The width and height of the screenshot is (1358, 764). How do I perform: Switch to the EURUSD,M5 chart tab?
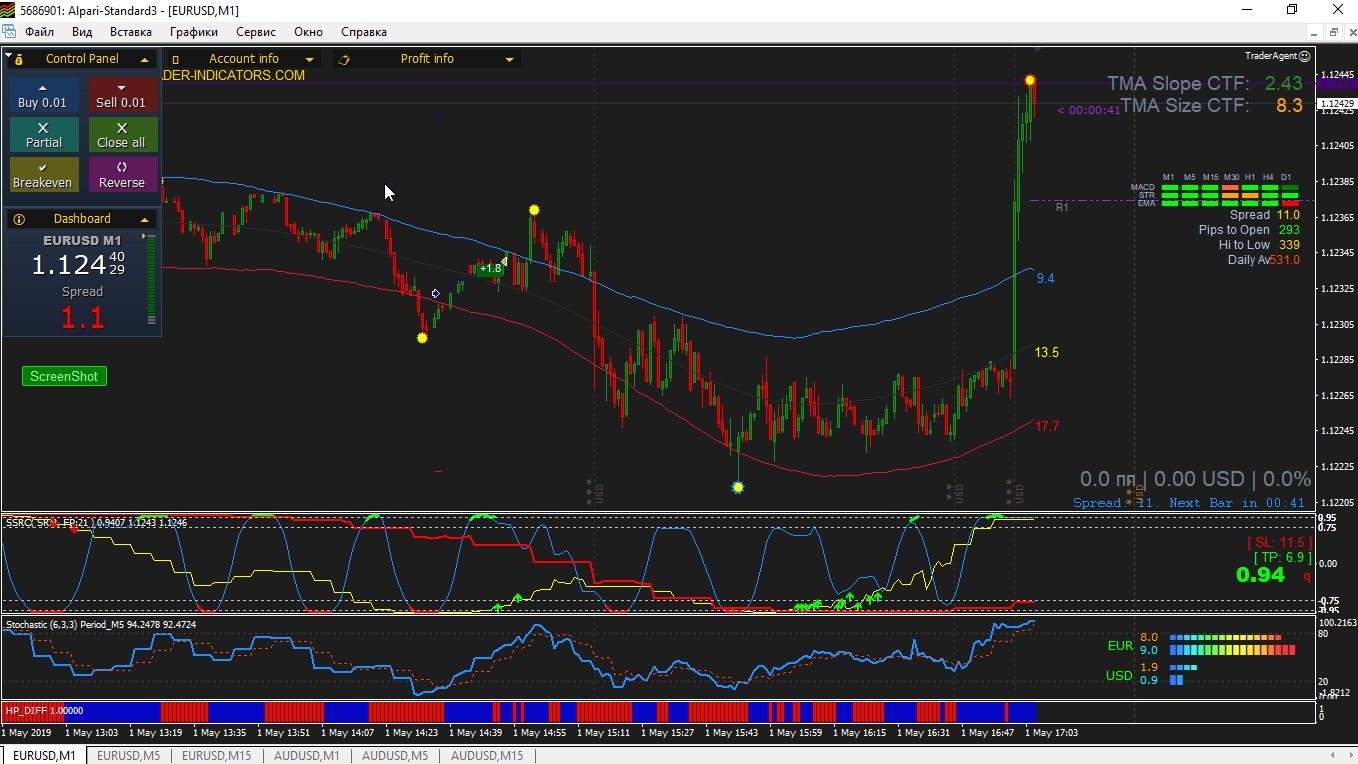[129, 756]
